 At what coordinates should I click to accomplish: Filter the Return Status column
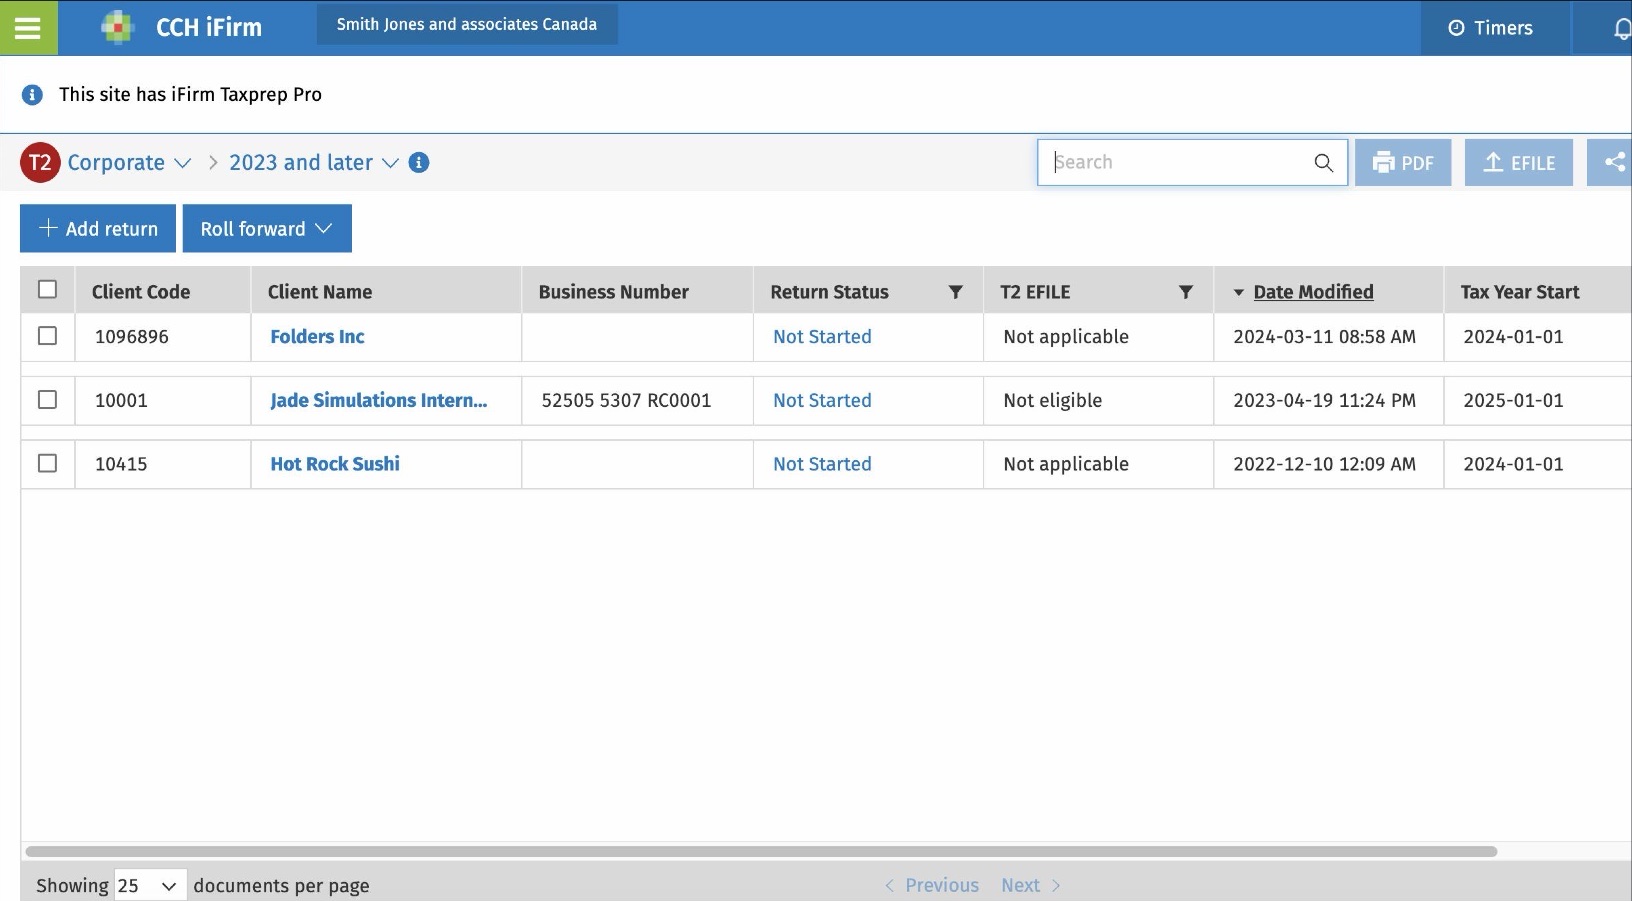(x=956, y=292)
